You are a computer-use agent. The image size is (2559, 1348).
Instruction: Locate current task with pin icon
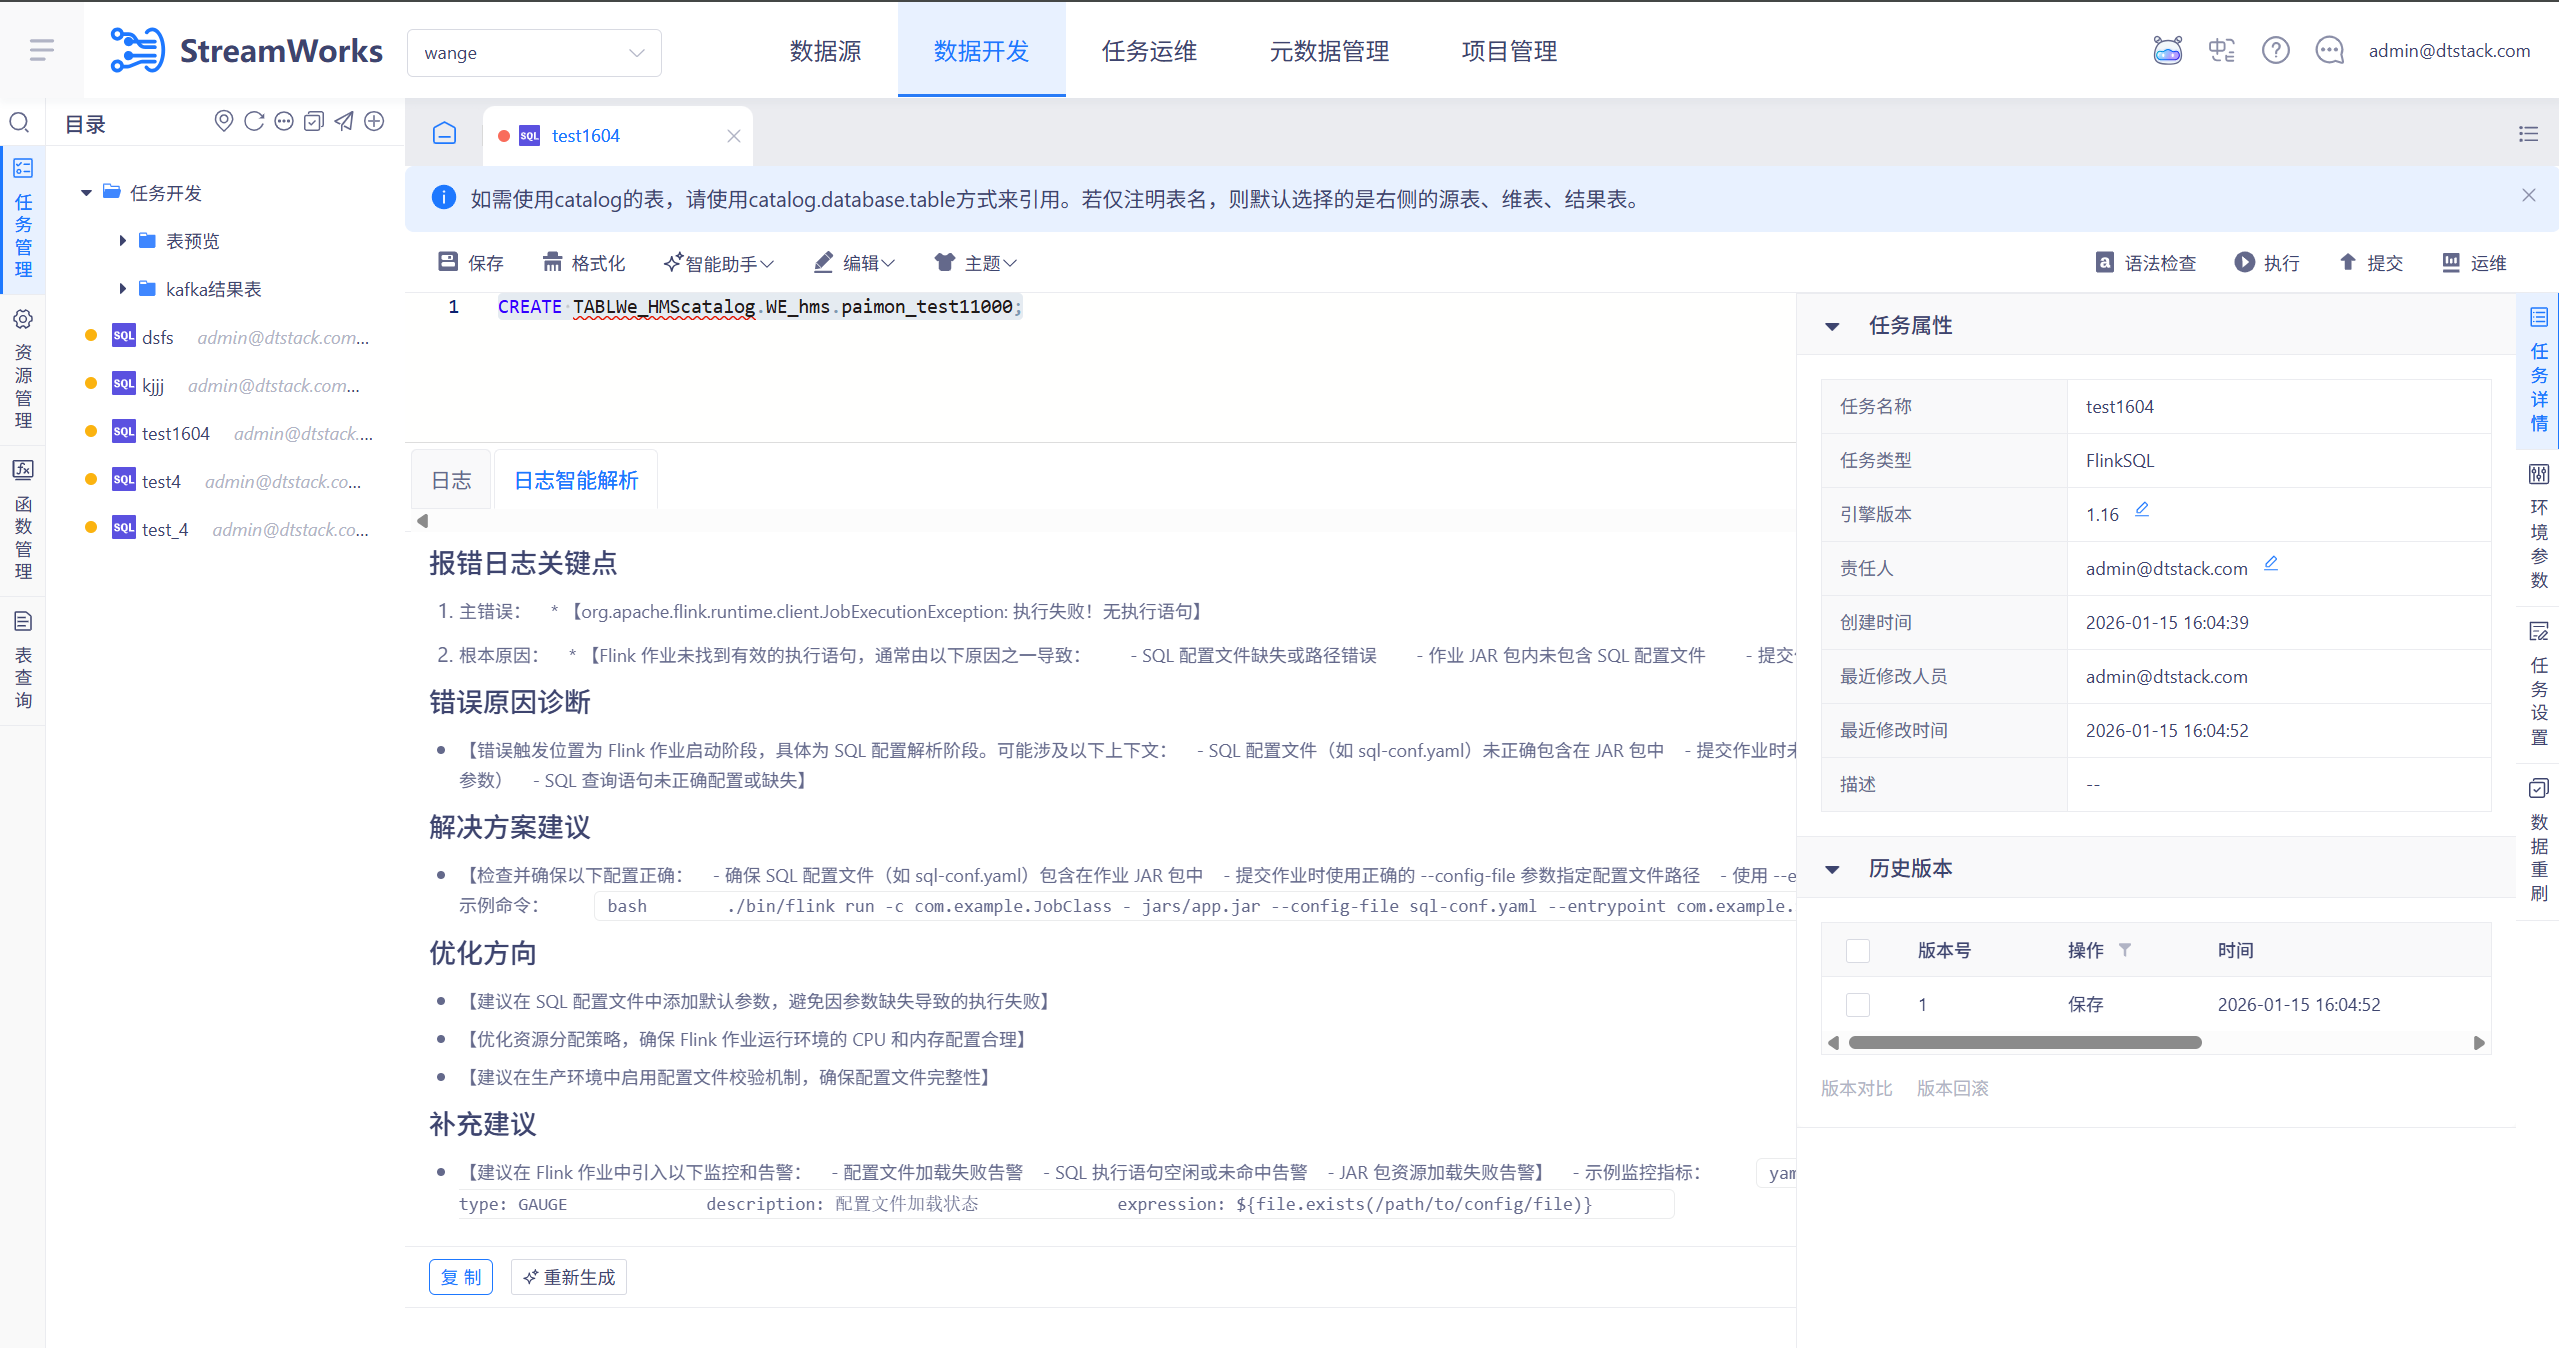[224, 121]
